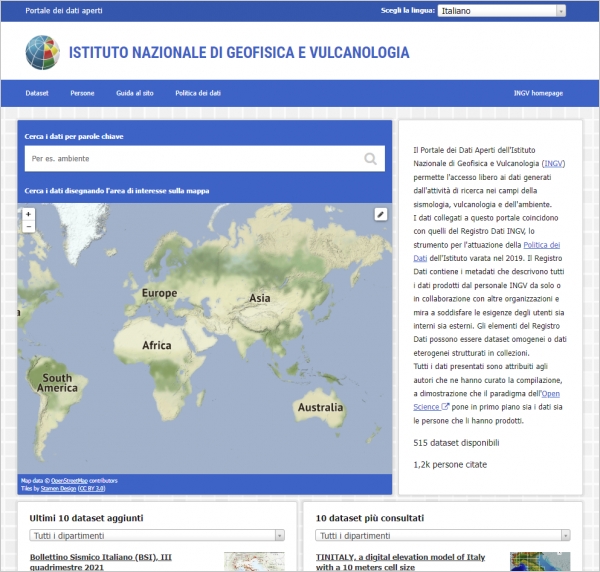Click '515 dataset disponibili' text
600x572 pixels.
[456, 443]
